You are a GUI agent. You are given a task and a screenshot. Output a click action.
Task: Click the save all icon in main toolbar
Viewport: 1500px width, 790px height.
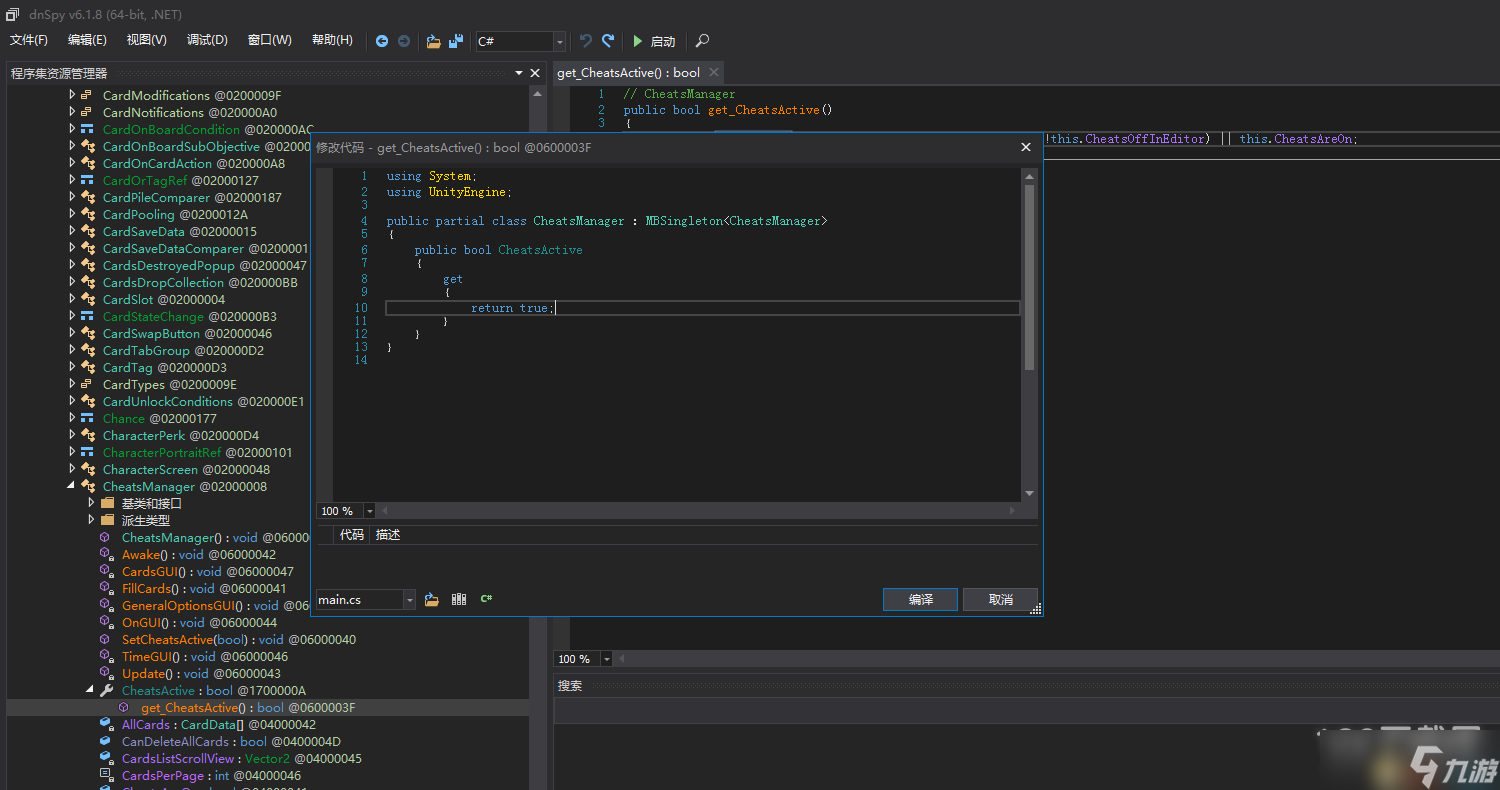click(x=456, y=41)
